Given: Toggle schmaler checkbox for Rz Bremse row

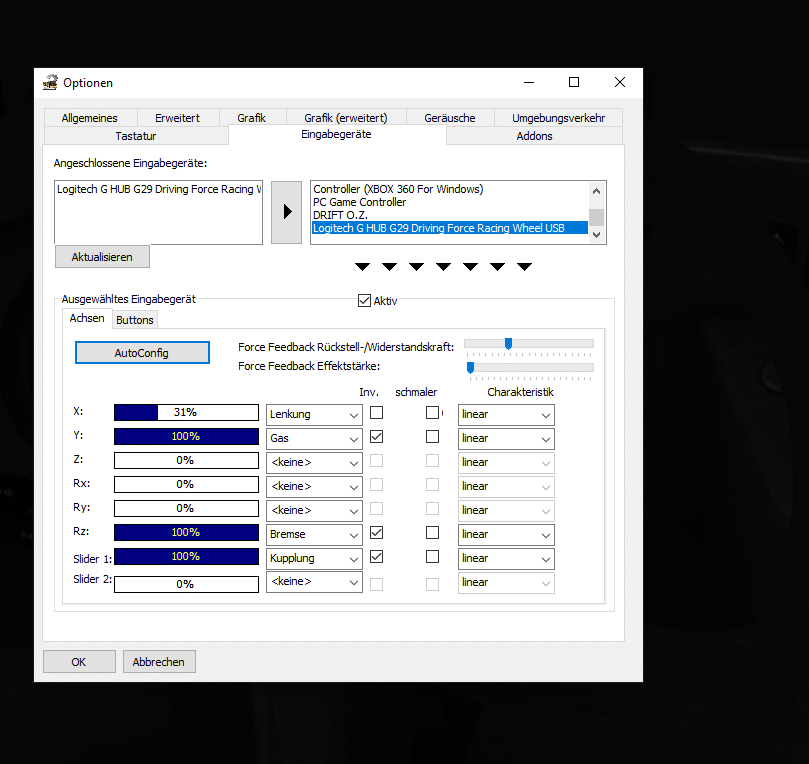Looking at the screenshot, I should click(x=432, y=533).
